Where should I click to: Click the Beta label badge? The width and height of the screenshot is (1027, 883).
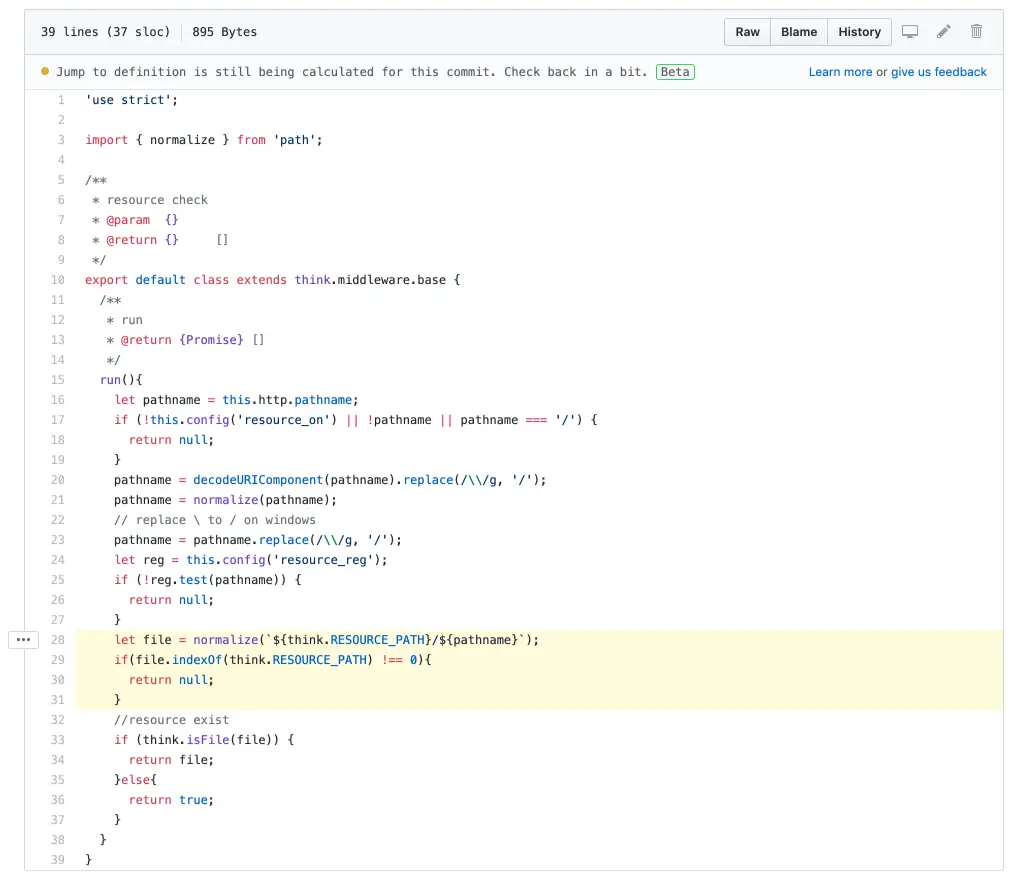point(675,72)
